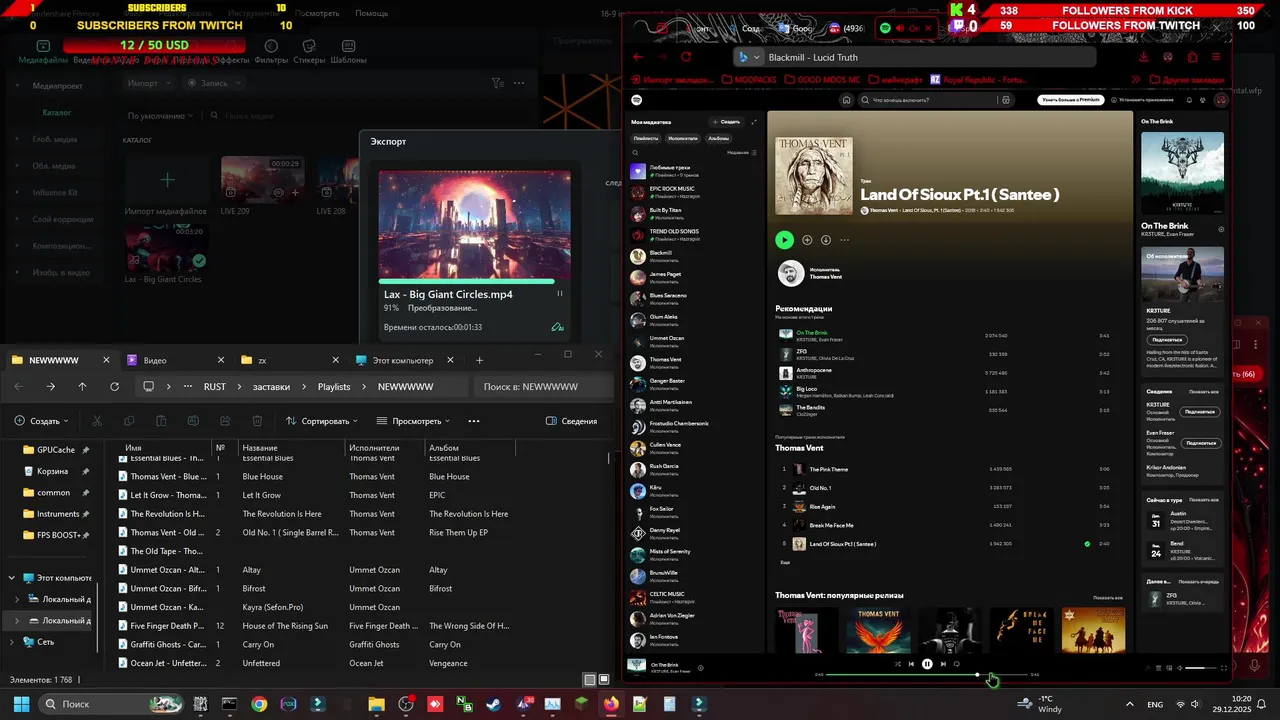Open Spotify user profile avatar
The width and height of the screenshot is (1280, 720).
point(1221,100)
